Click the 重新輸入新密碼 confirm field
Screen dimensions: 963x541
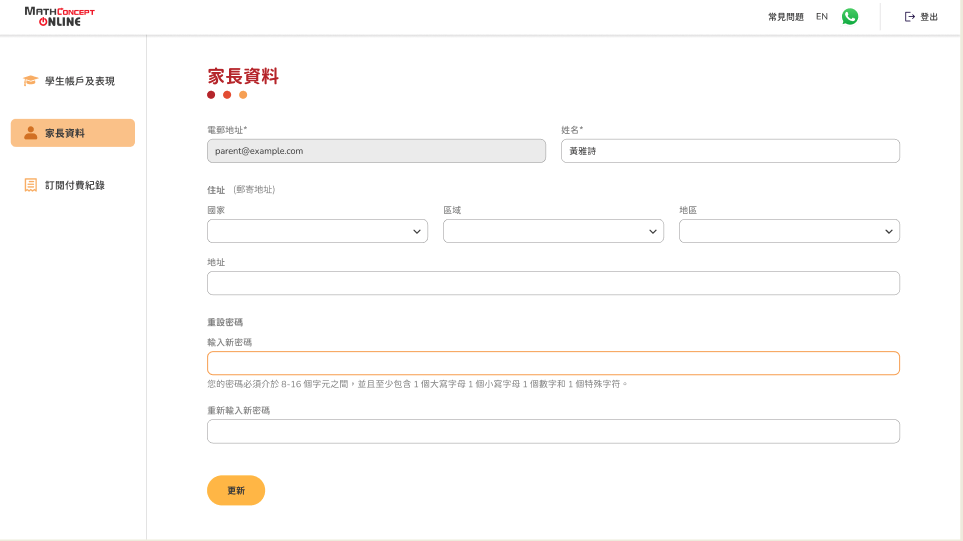pyautogui.click(x=553, y=431)
